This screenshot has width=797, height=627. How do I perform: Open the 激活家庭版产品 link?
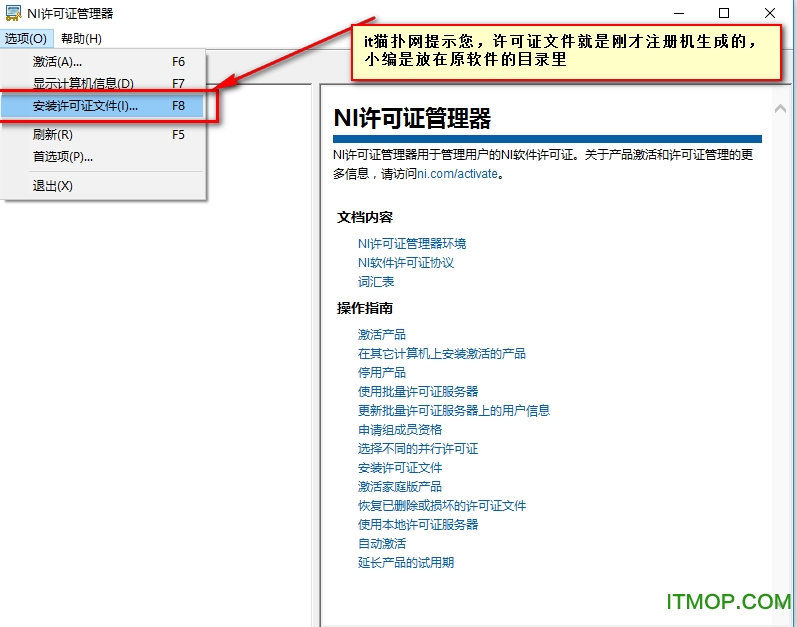point(400,487)
